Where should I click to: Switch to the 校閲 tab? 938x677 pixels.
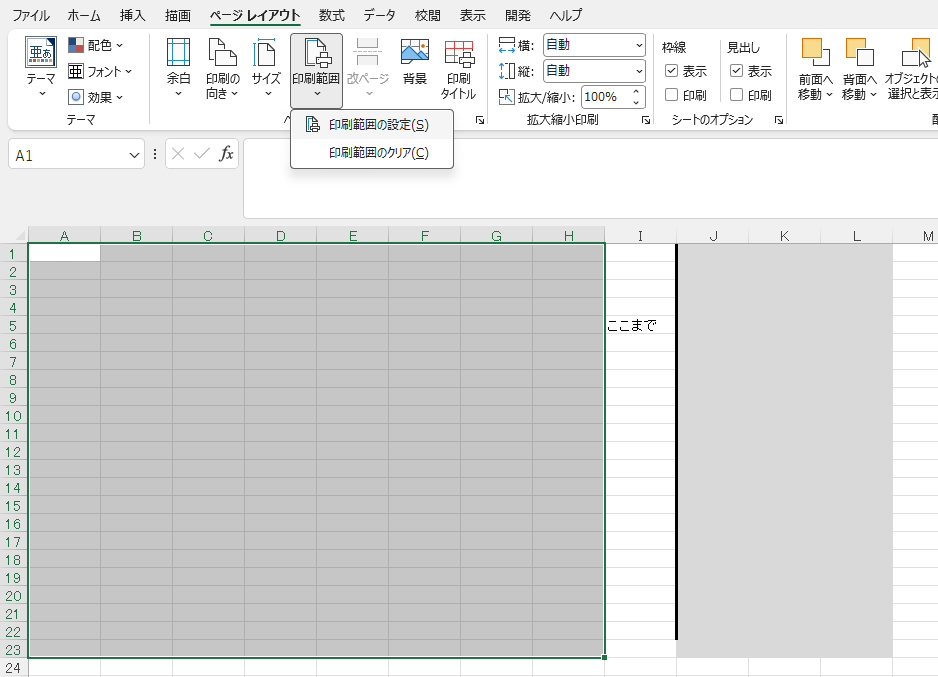point(428,16)
